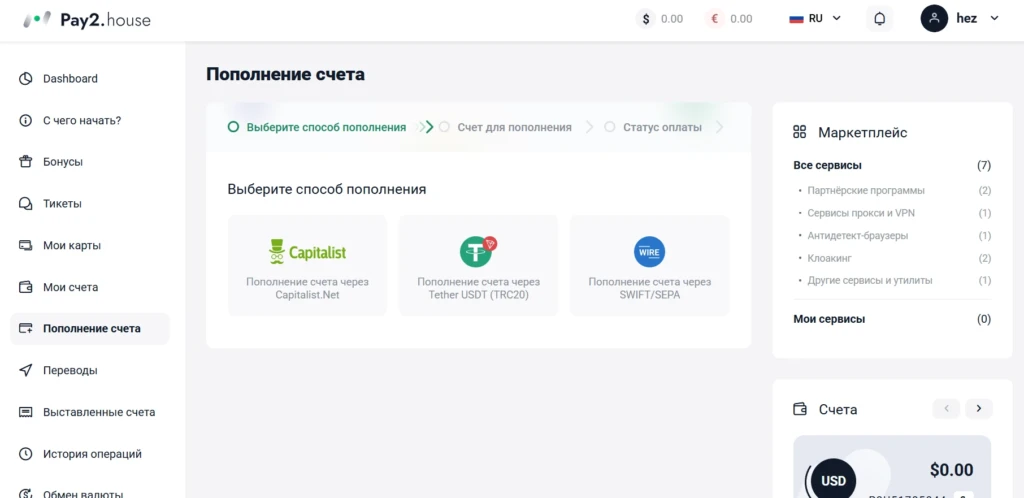Click the 'Пополнение счета' page heading
Viewport: 1024px width, 498px height.
pos(285,74)
